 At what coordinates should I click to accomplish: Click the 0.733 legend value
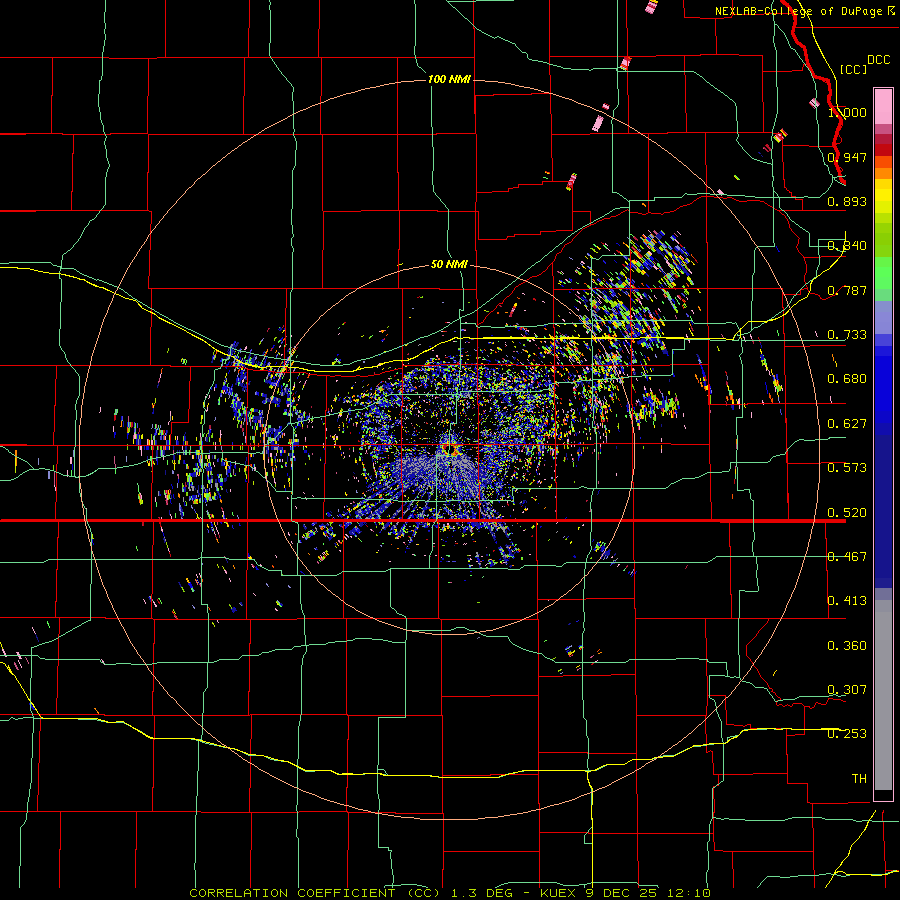pyautogui.click(x=847, y=335)
